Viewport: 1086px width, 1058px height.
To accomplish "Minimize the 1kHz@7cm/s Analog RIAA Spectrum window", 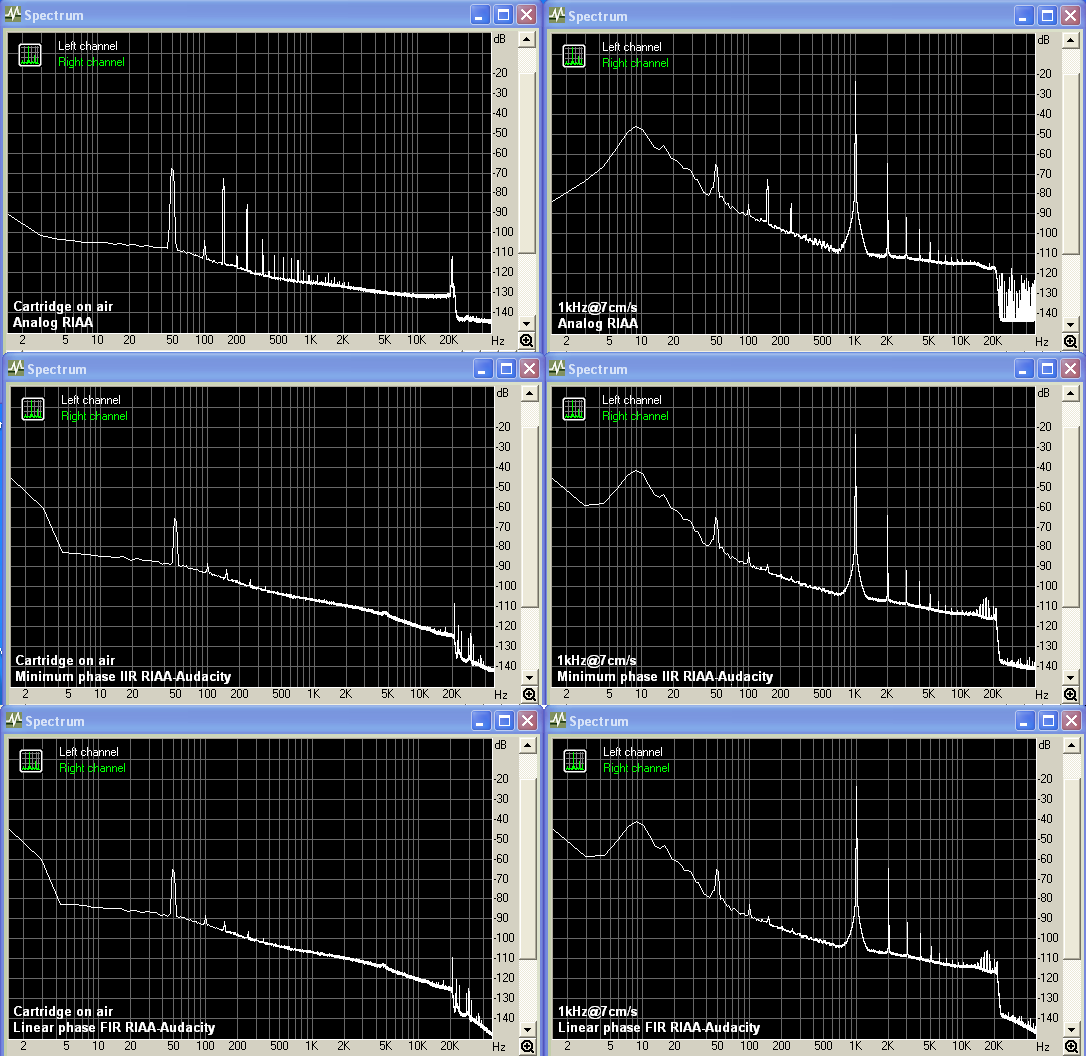I will (x=1024, y=15).
